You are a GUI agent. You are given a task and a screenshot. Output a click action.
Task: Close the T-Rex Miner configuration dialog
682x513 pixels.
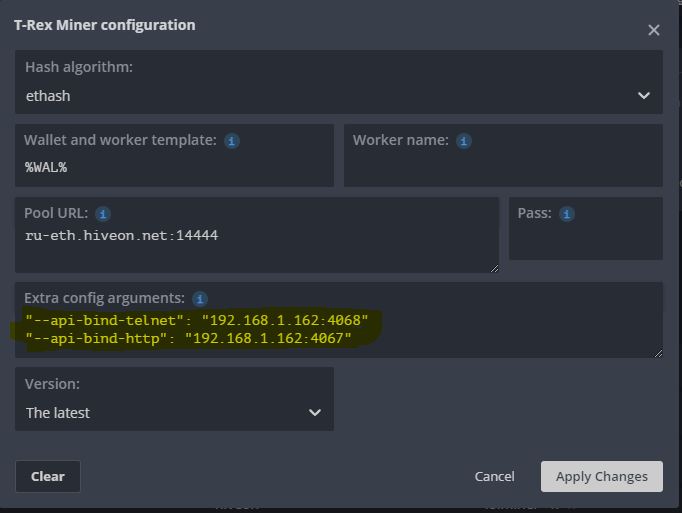click(x=653, y=30)
